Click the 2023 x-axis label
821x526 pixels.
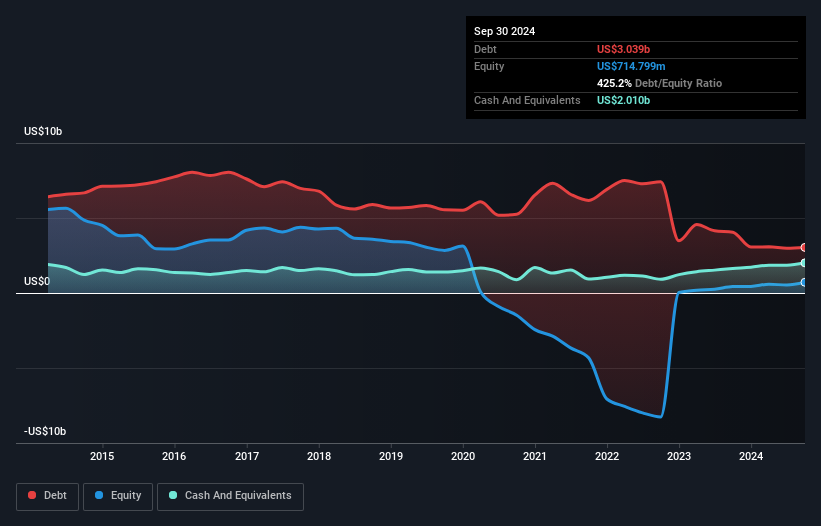pyautogui.click(x=679, y=456)
